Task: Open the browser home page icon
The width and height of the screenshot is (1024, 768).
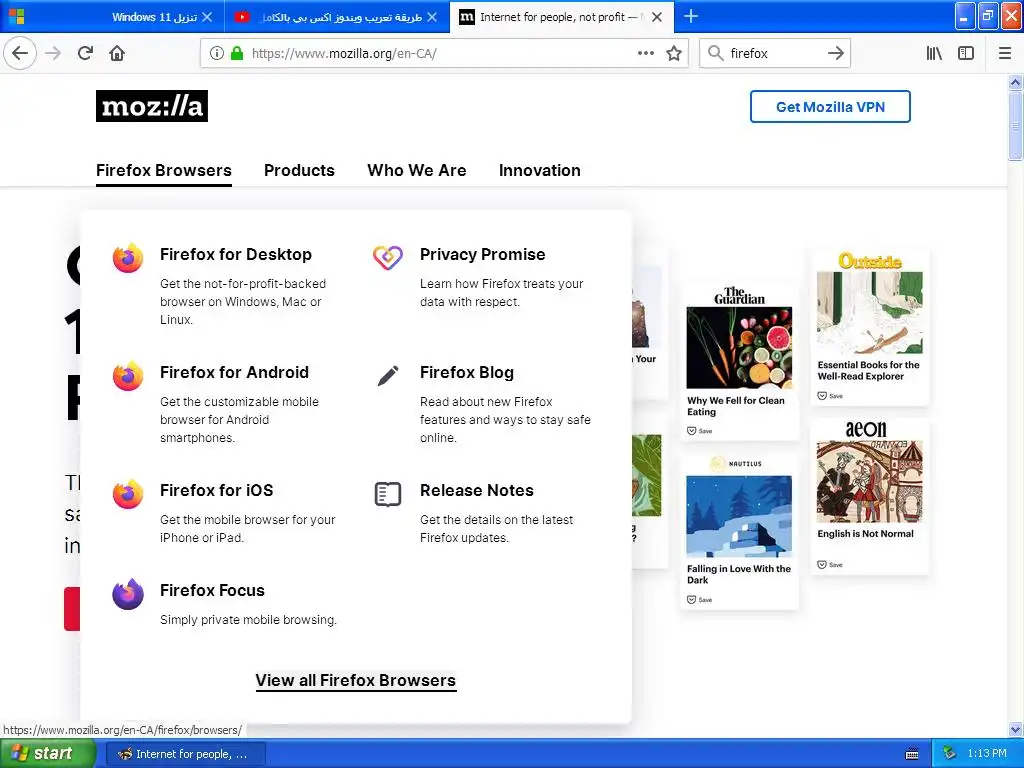Action: click(x=117, y=53)
